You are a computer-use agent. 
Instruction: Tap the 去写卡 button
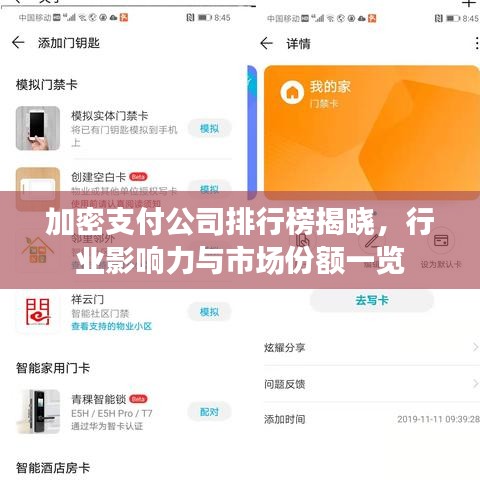tap(372, 300)
